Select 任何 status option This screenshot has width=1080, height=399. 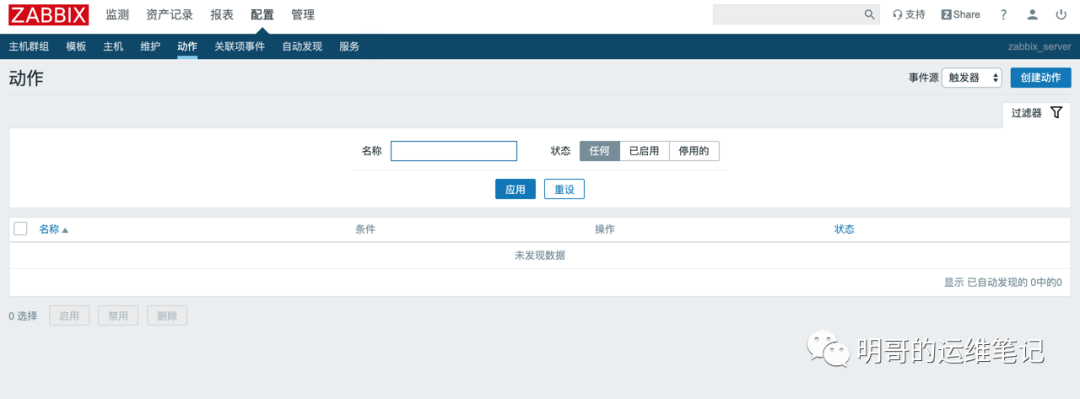click(600, 151)
